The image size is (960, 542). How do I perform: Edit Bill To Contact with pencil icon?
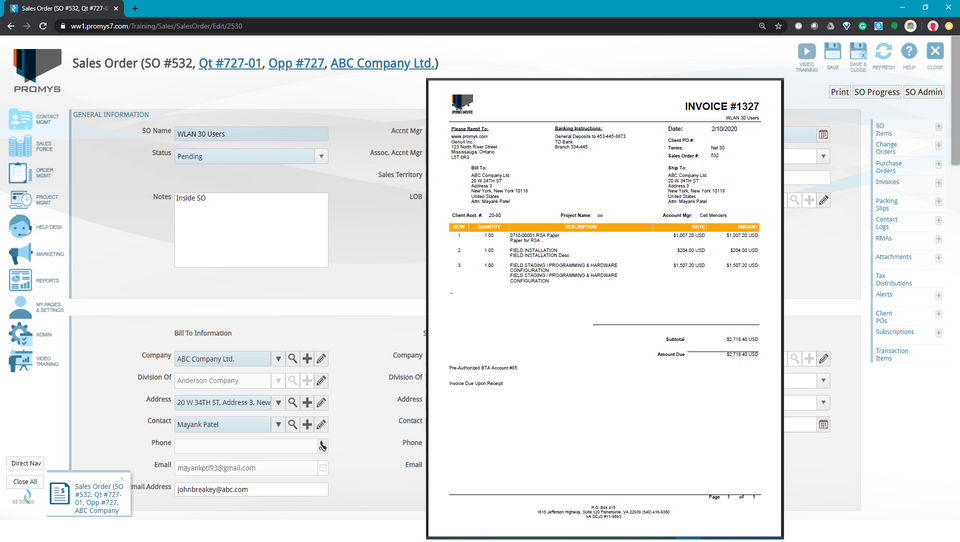(x=321, y=424)
